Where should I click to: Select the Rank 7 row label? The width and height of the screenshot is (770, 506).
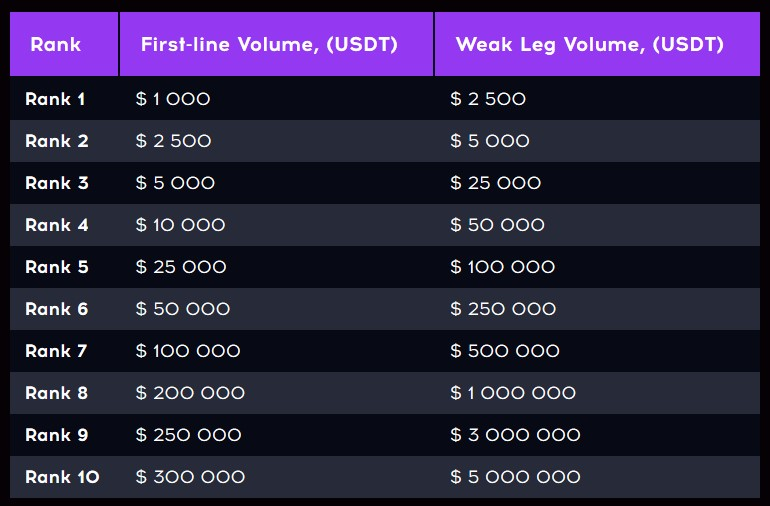[56, 351]
